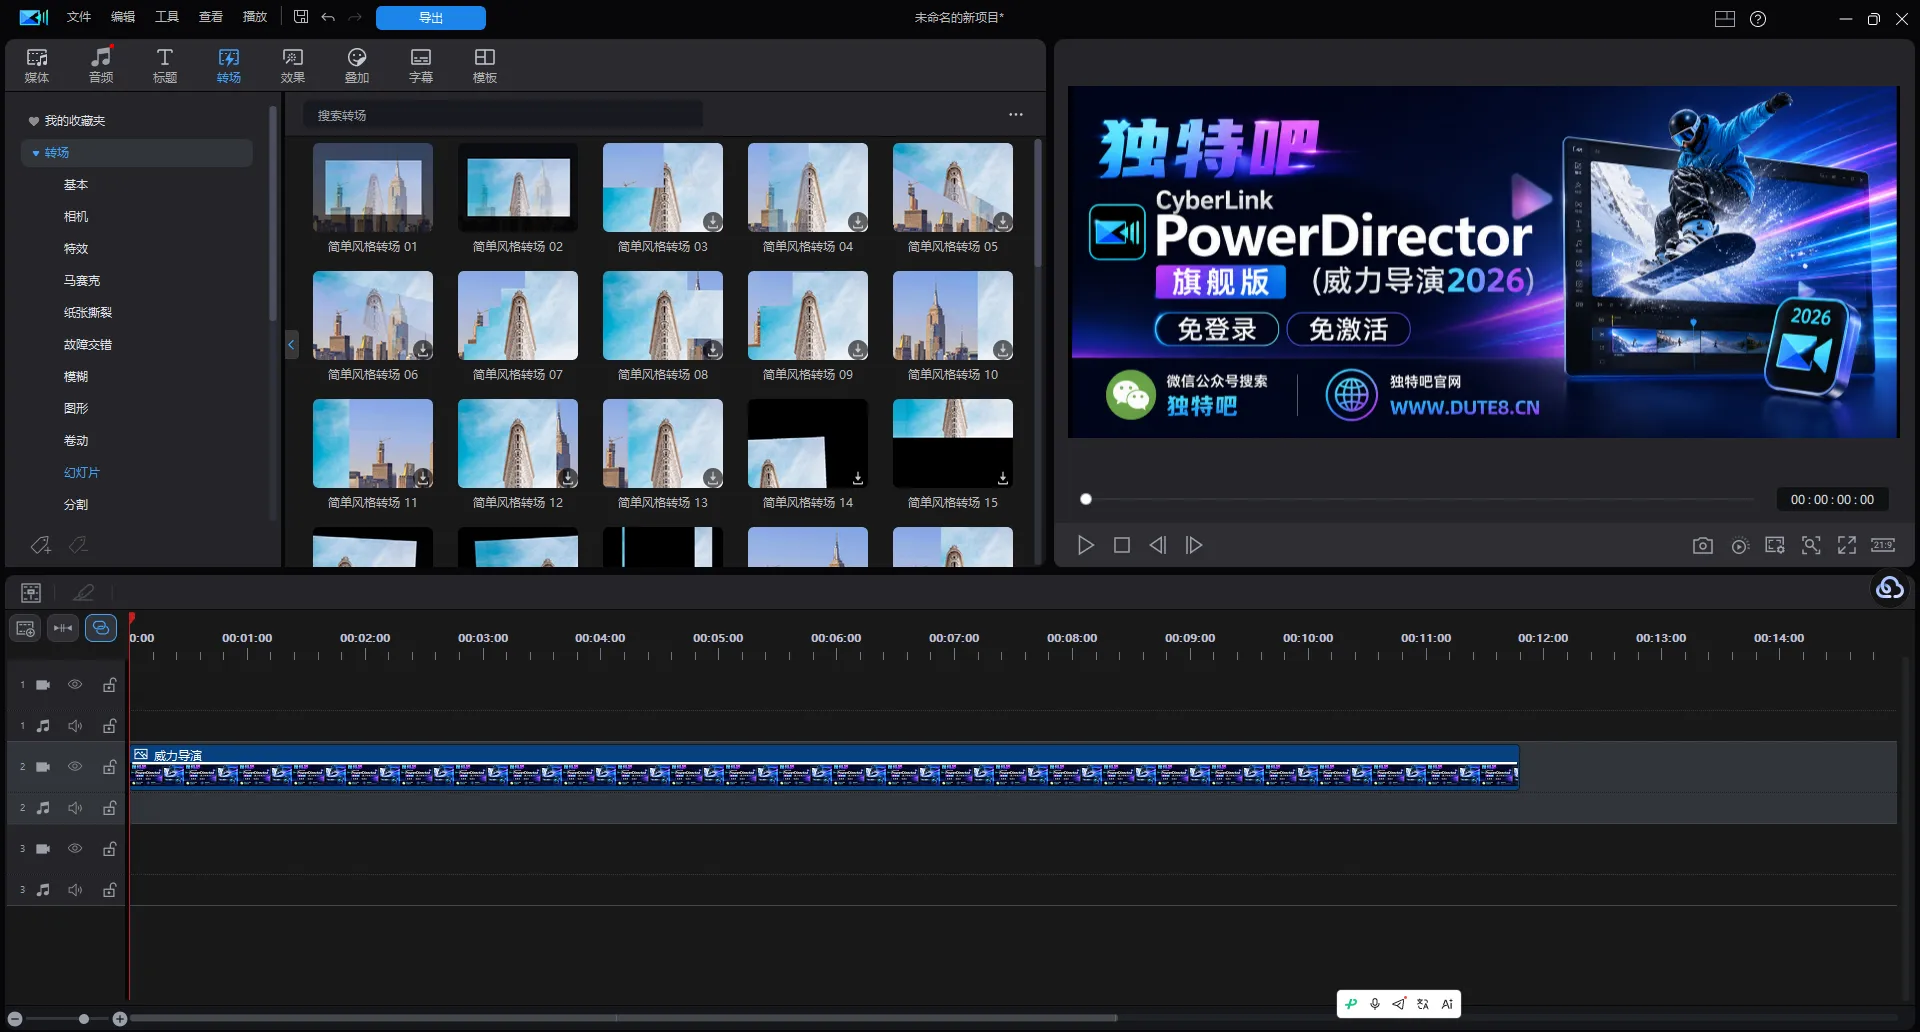Step to previous frame
The height and width of the screenshot is (1032, 1920).
point(1158,545)
